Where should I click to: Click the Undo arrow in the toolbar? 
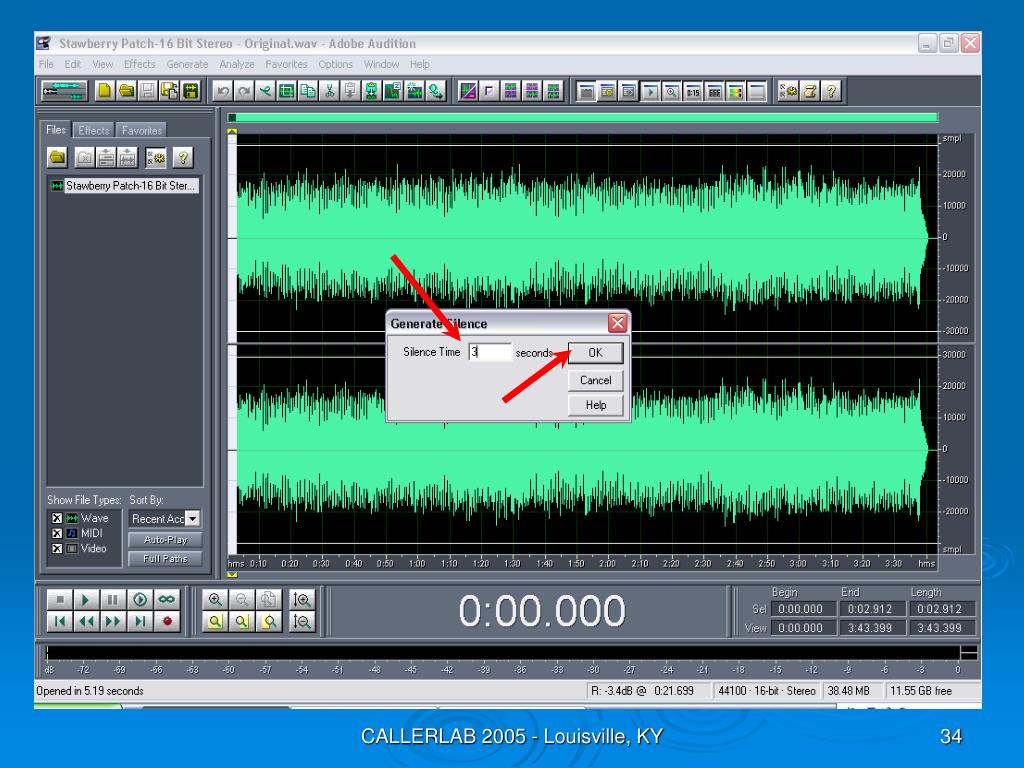(x=223, y=91)
